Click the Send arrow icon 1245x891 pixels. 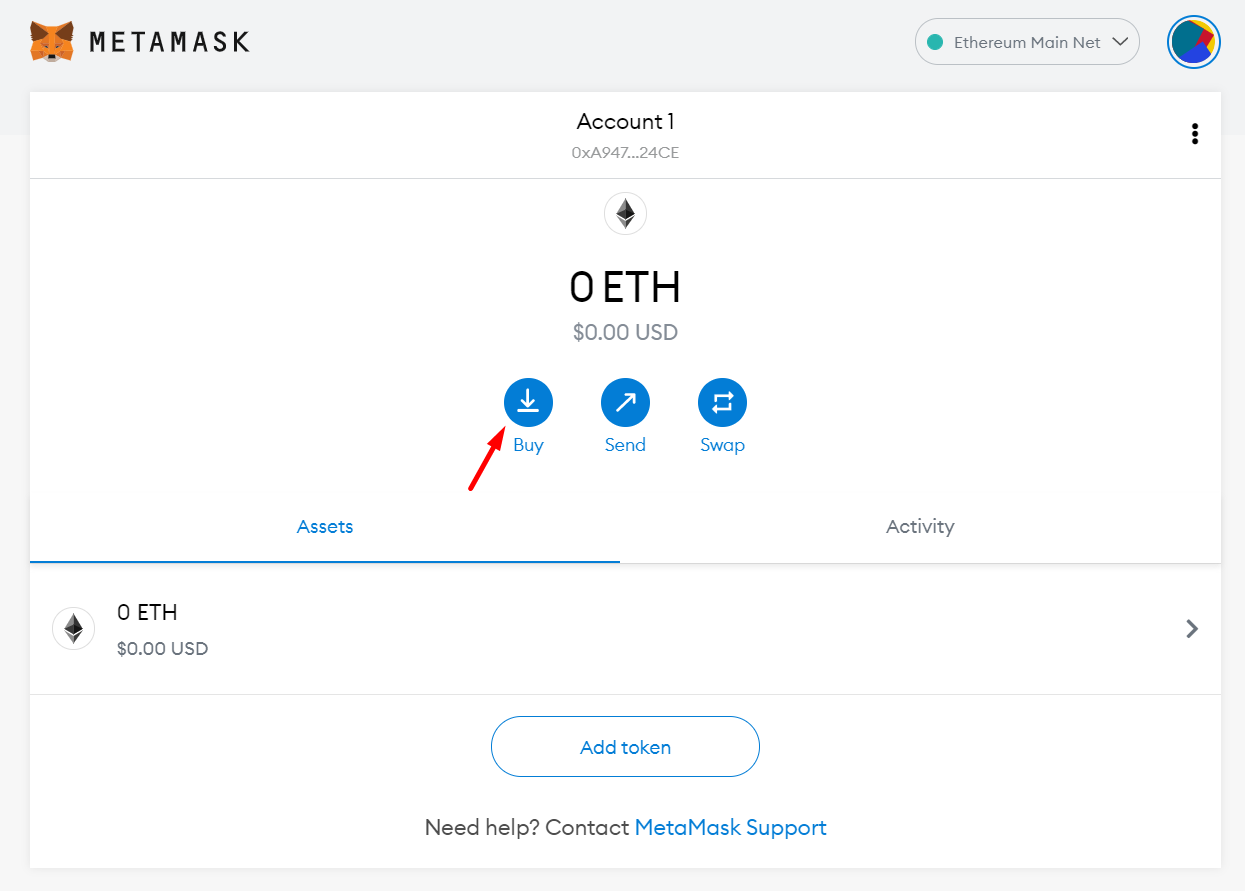tap(625, 403)
